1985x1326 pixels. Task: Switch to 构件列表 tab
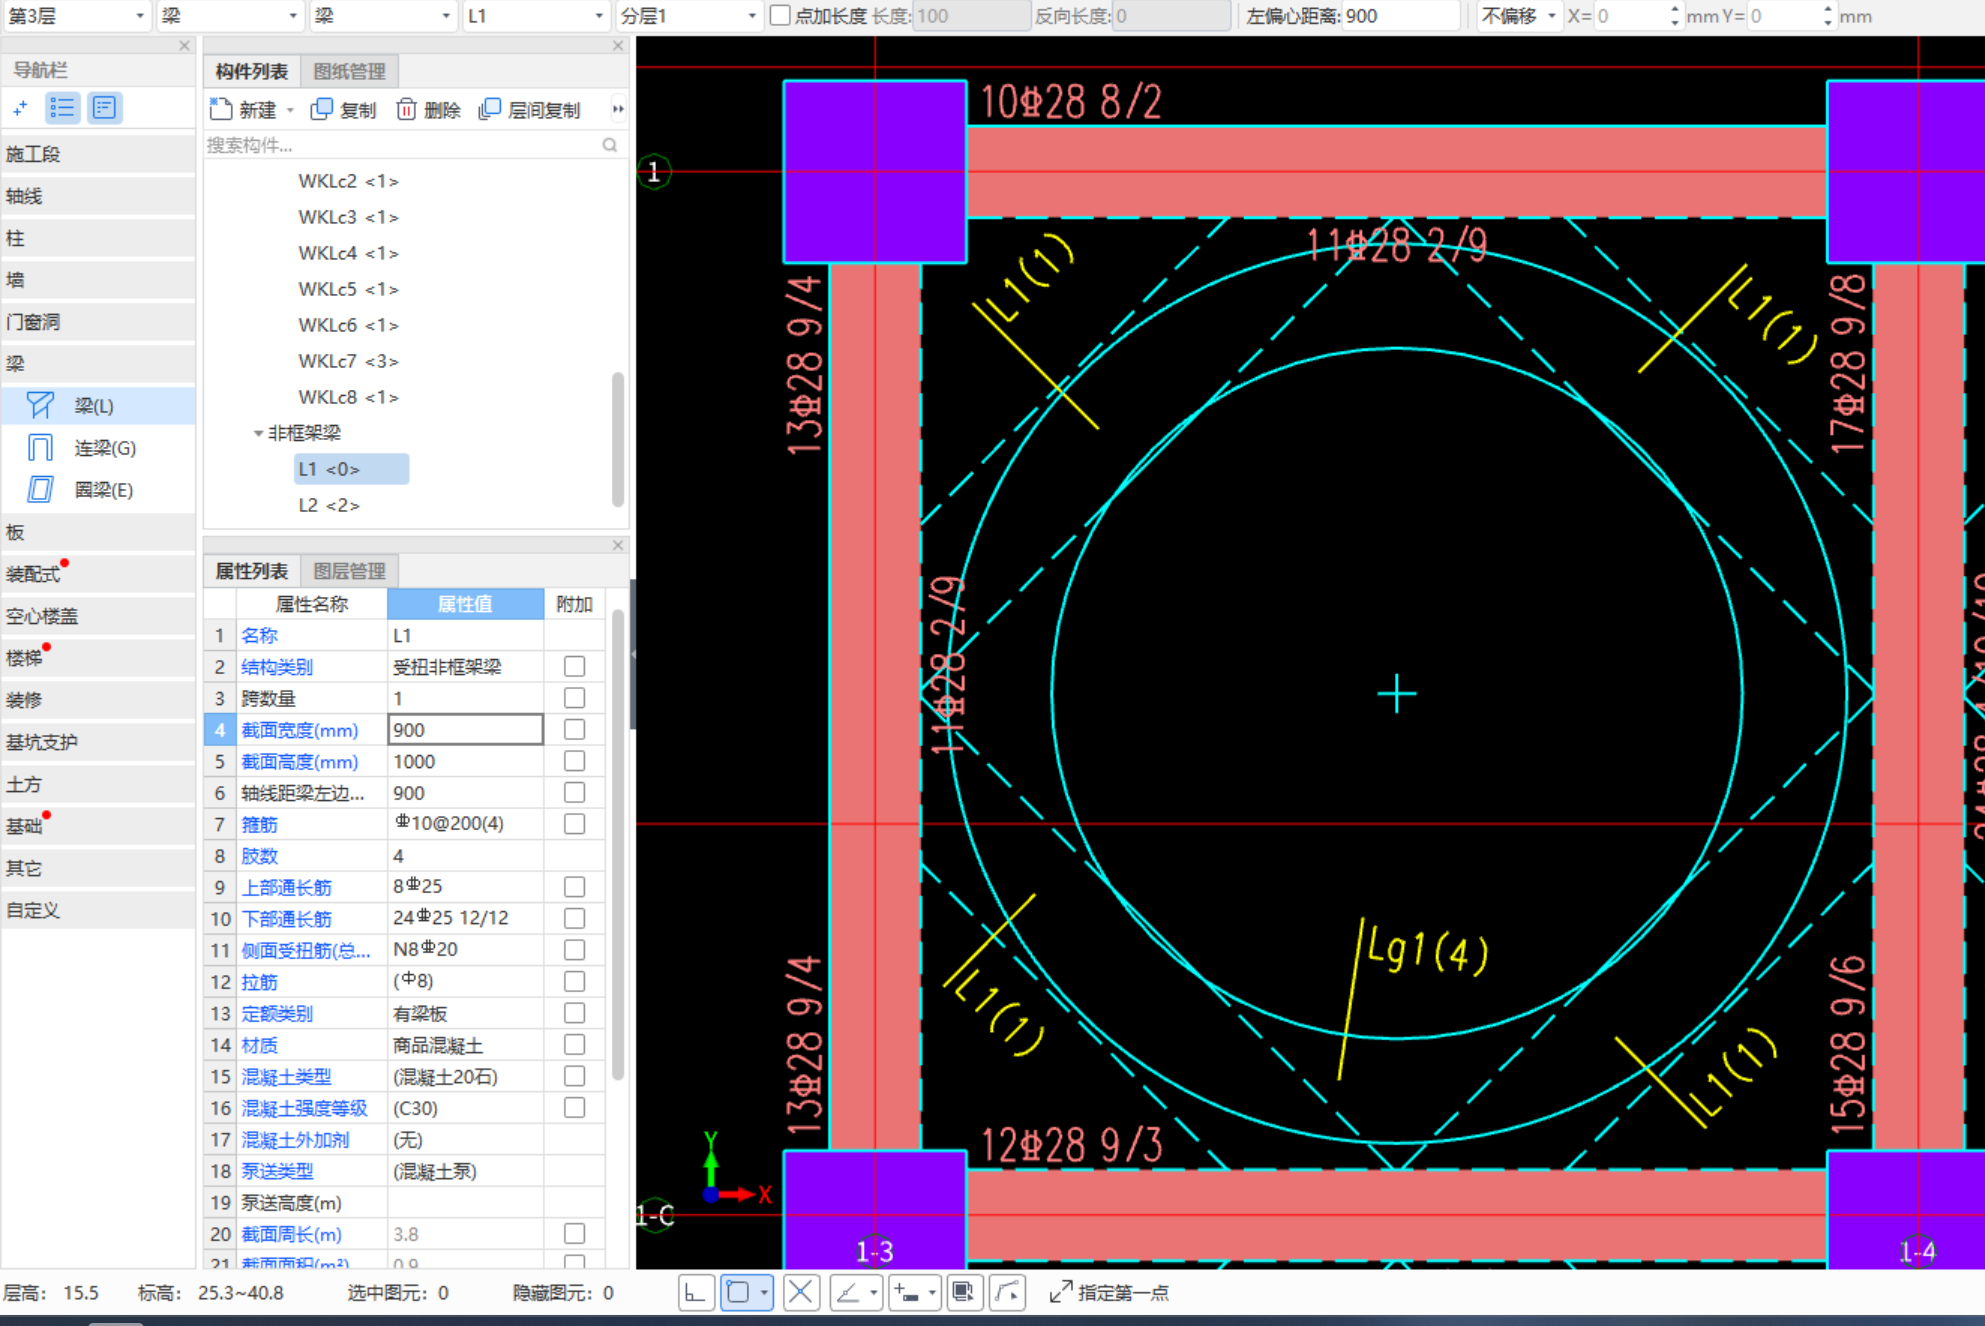(251, 71)
